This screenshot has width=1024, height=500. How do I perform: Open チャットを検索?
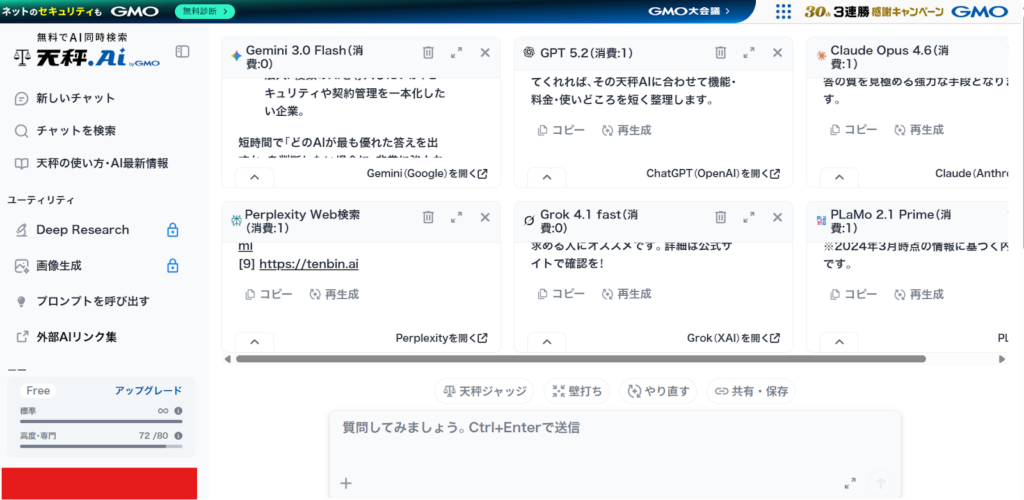click(x=65, y=131)
